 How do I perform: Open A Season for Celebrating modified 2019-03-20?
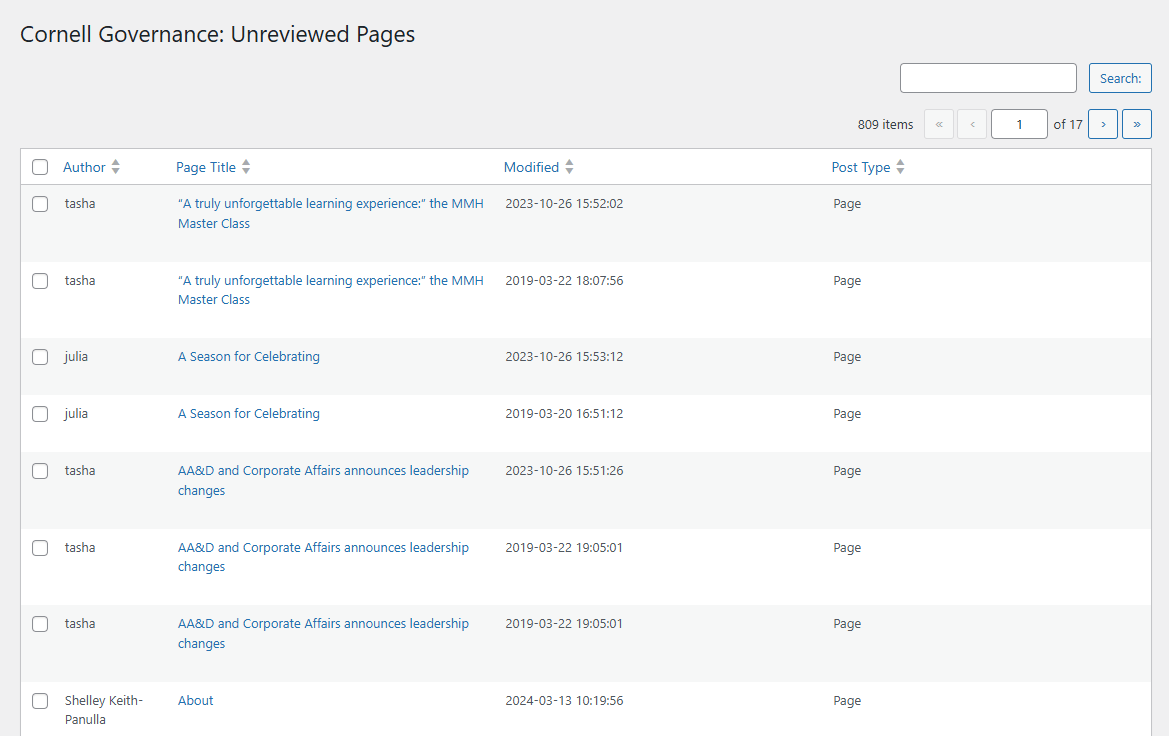[248, 413]
